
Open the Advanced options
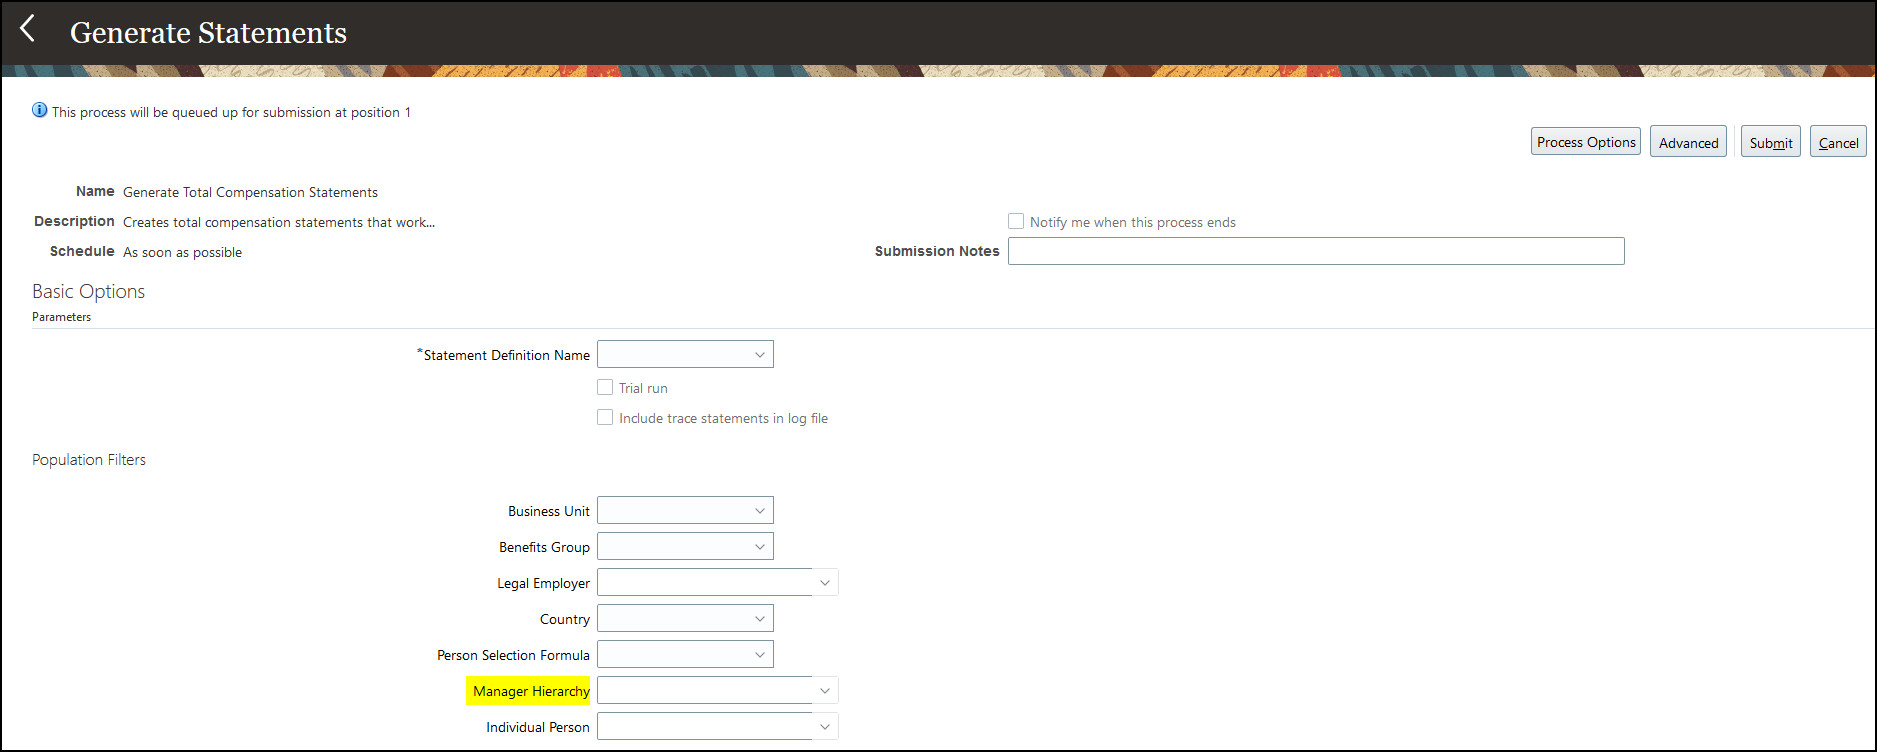(1688, 142)
